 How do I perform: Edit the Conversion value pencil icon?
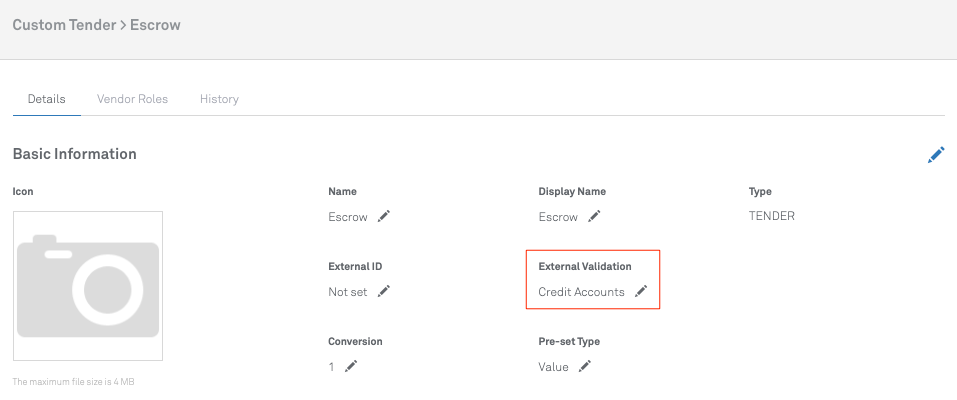351,367
